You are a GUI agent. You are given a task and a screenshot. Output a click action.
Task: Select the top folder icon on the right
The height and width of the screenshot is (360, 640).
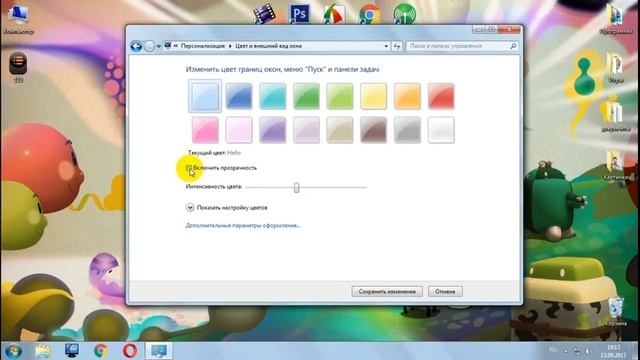[616, 18]
